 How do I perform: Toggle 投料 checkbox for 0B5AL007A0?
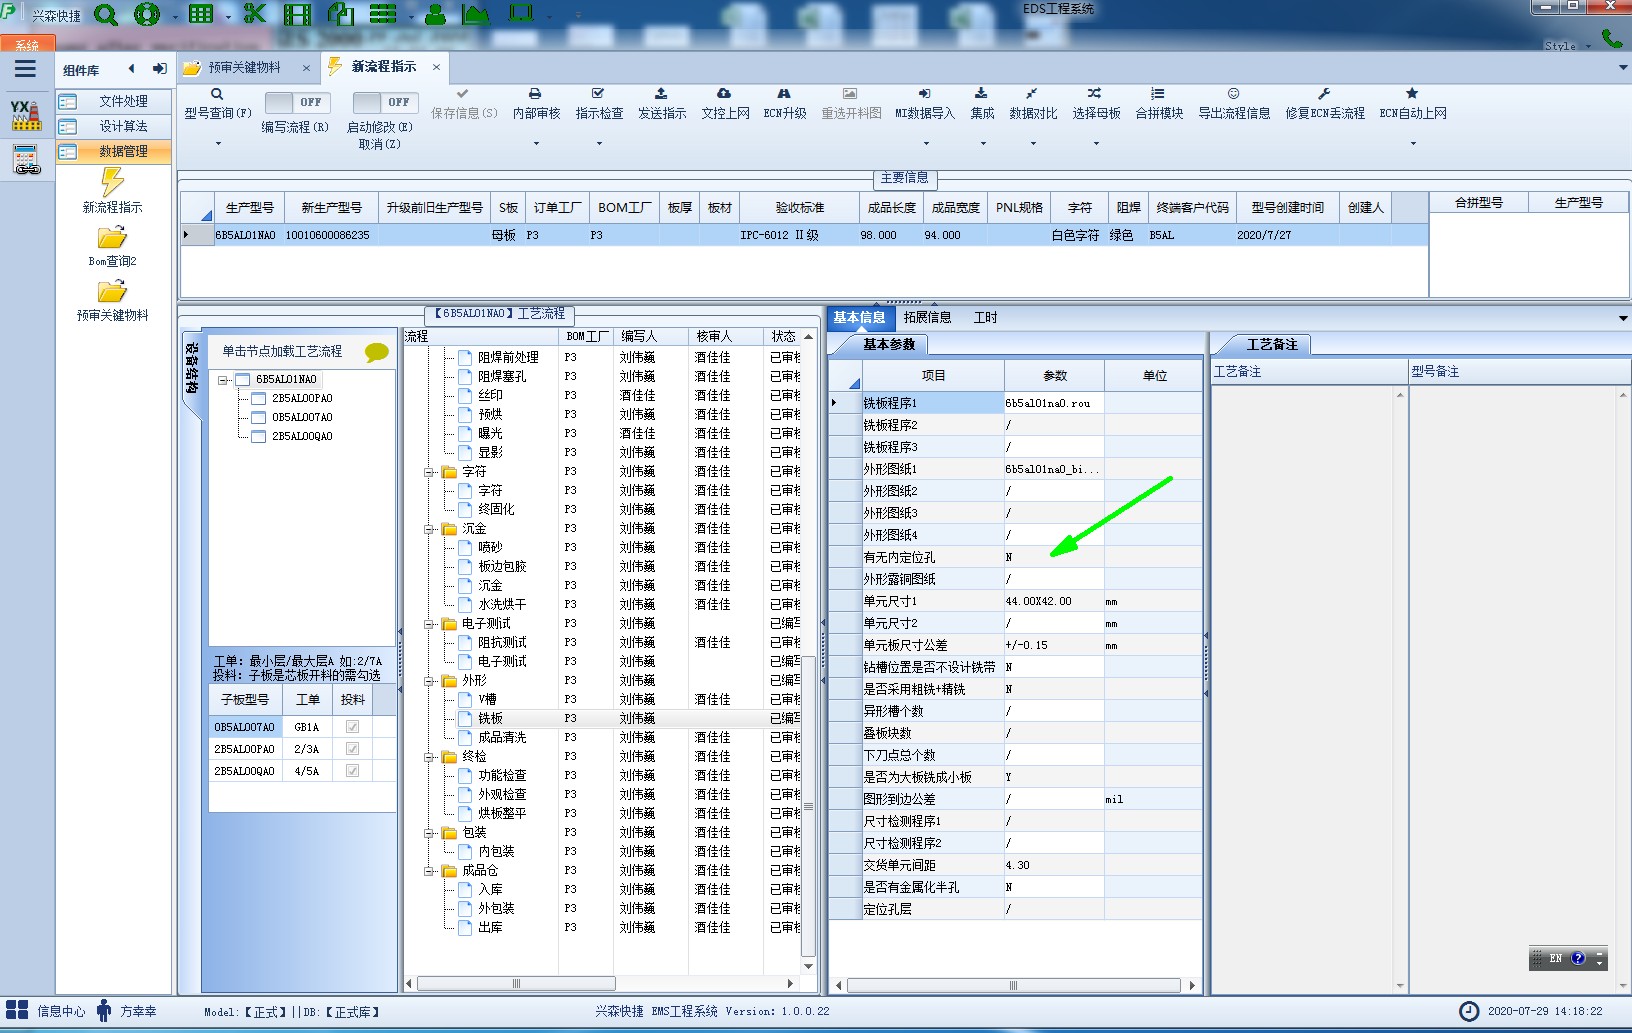click(352, 727)
